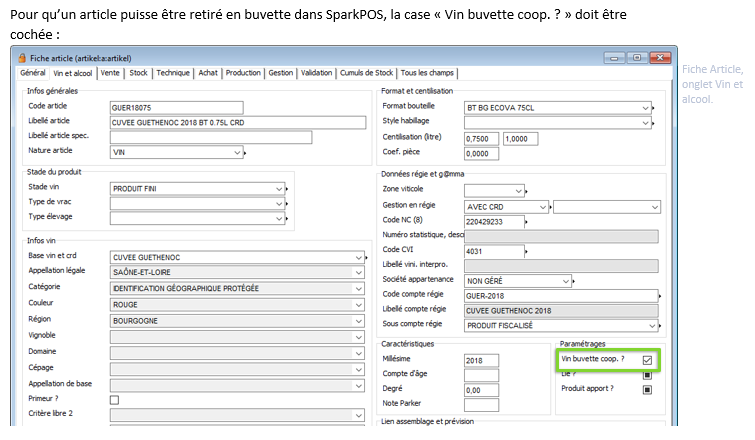This screenshot has width=755, height=440.
Task: Go to the Cumuls de Stock tab
Action: pyautogui.click(x=366, y=73)
